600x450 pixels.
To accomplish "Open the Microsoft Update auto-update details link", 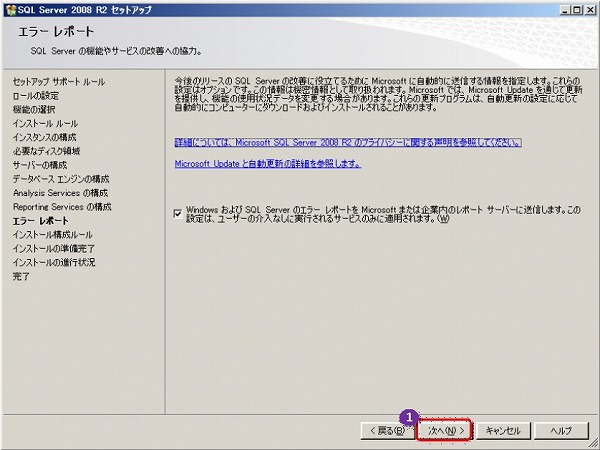I will pyautogui.click(x=267, y=164).
